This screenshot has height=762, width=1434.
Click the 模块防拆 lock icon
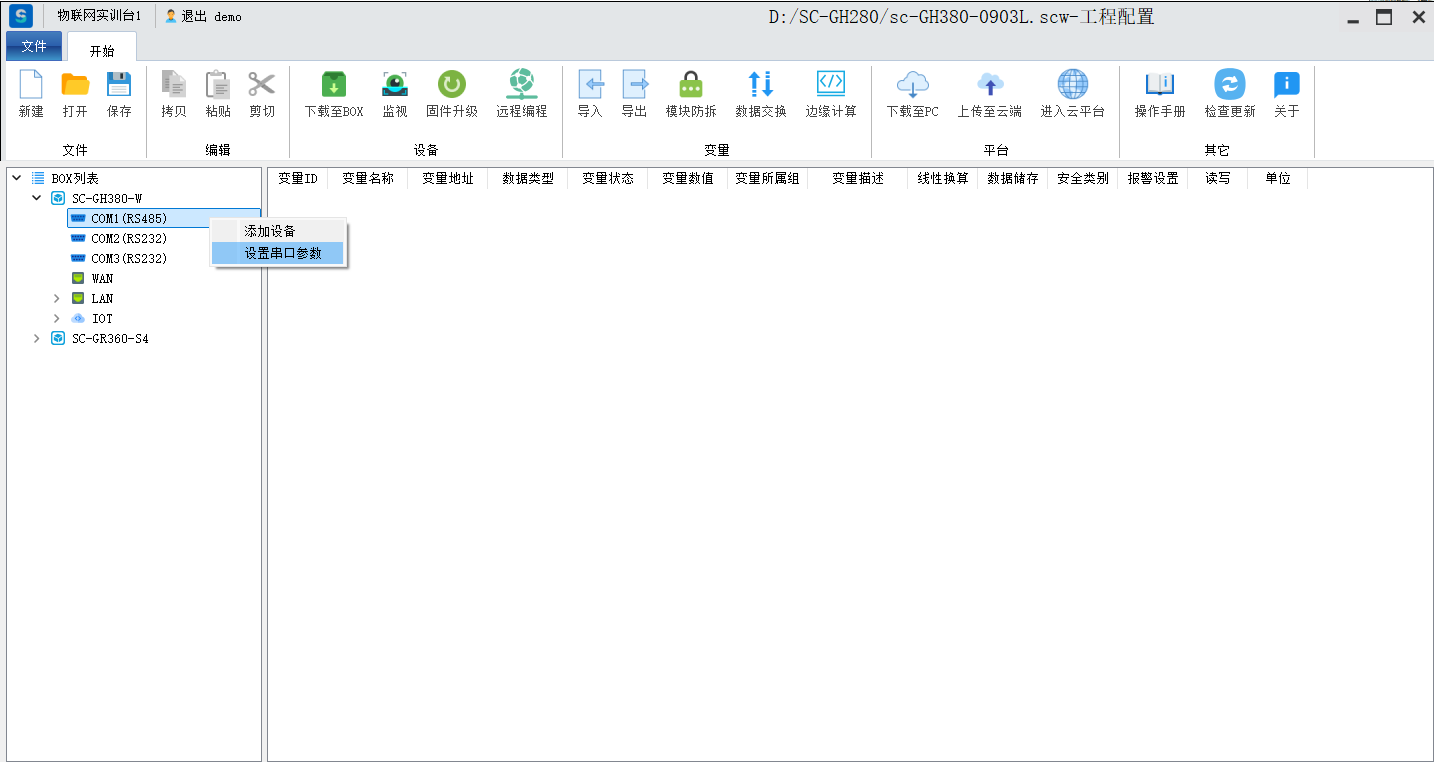click(690, 86)
